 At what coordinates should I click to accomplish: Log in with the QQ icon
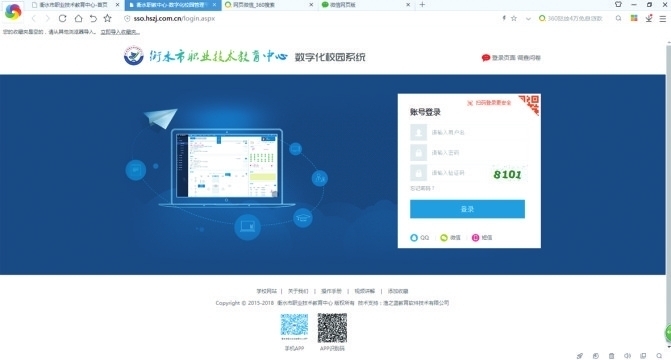tap(414, 238)
